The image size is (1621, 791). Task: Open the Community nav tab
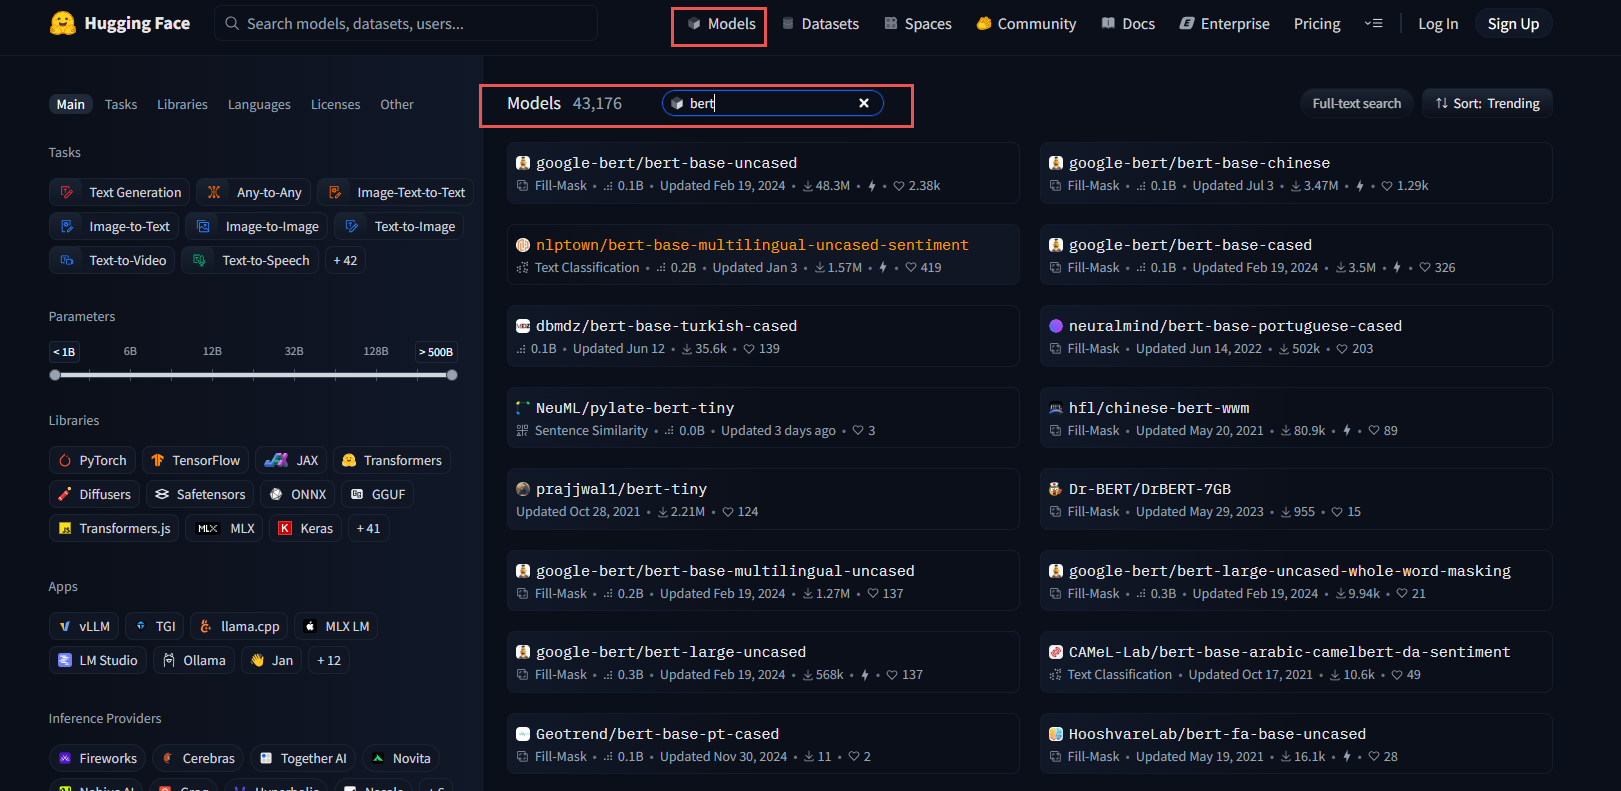point(1026,24)
